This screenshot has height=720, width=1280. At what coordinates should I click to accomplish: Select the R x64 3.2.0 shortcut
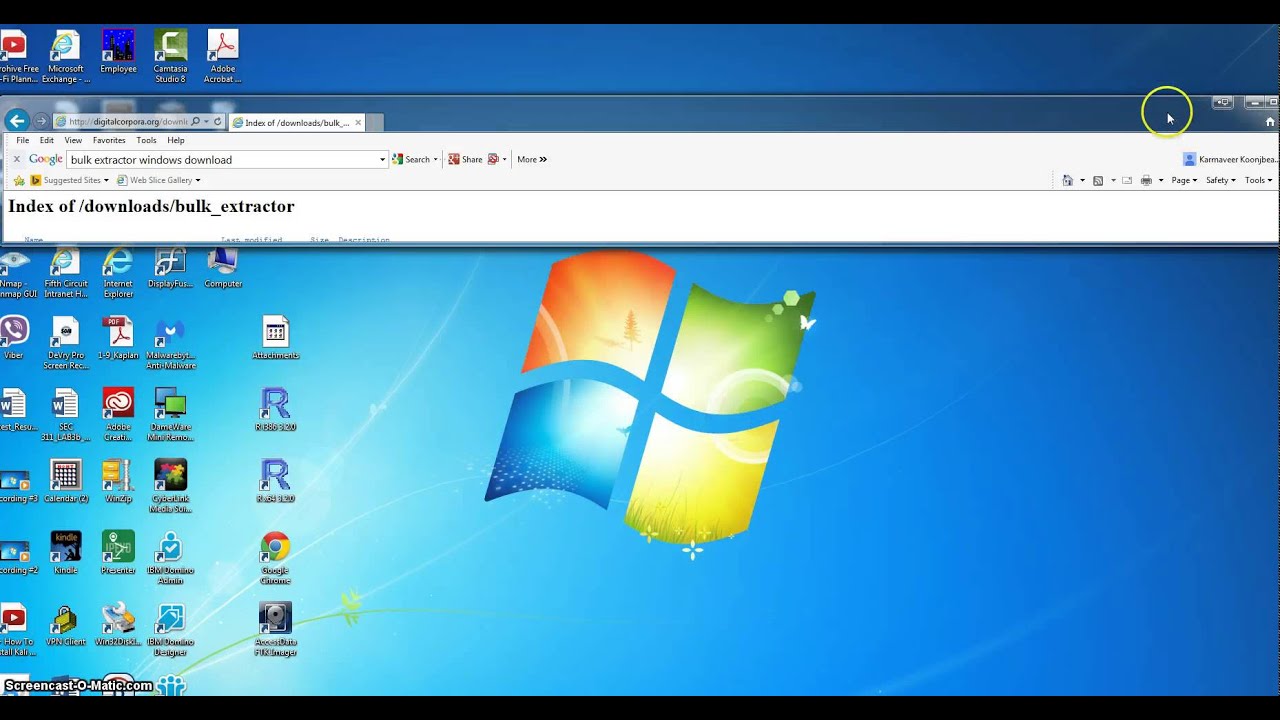[275, 482]
